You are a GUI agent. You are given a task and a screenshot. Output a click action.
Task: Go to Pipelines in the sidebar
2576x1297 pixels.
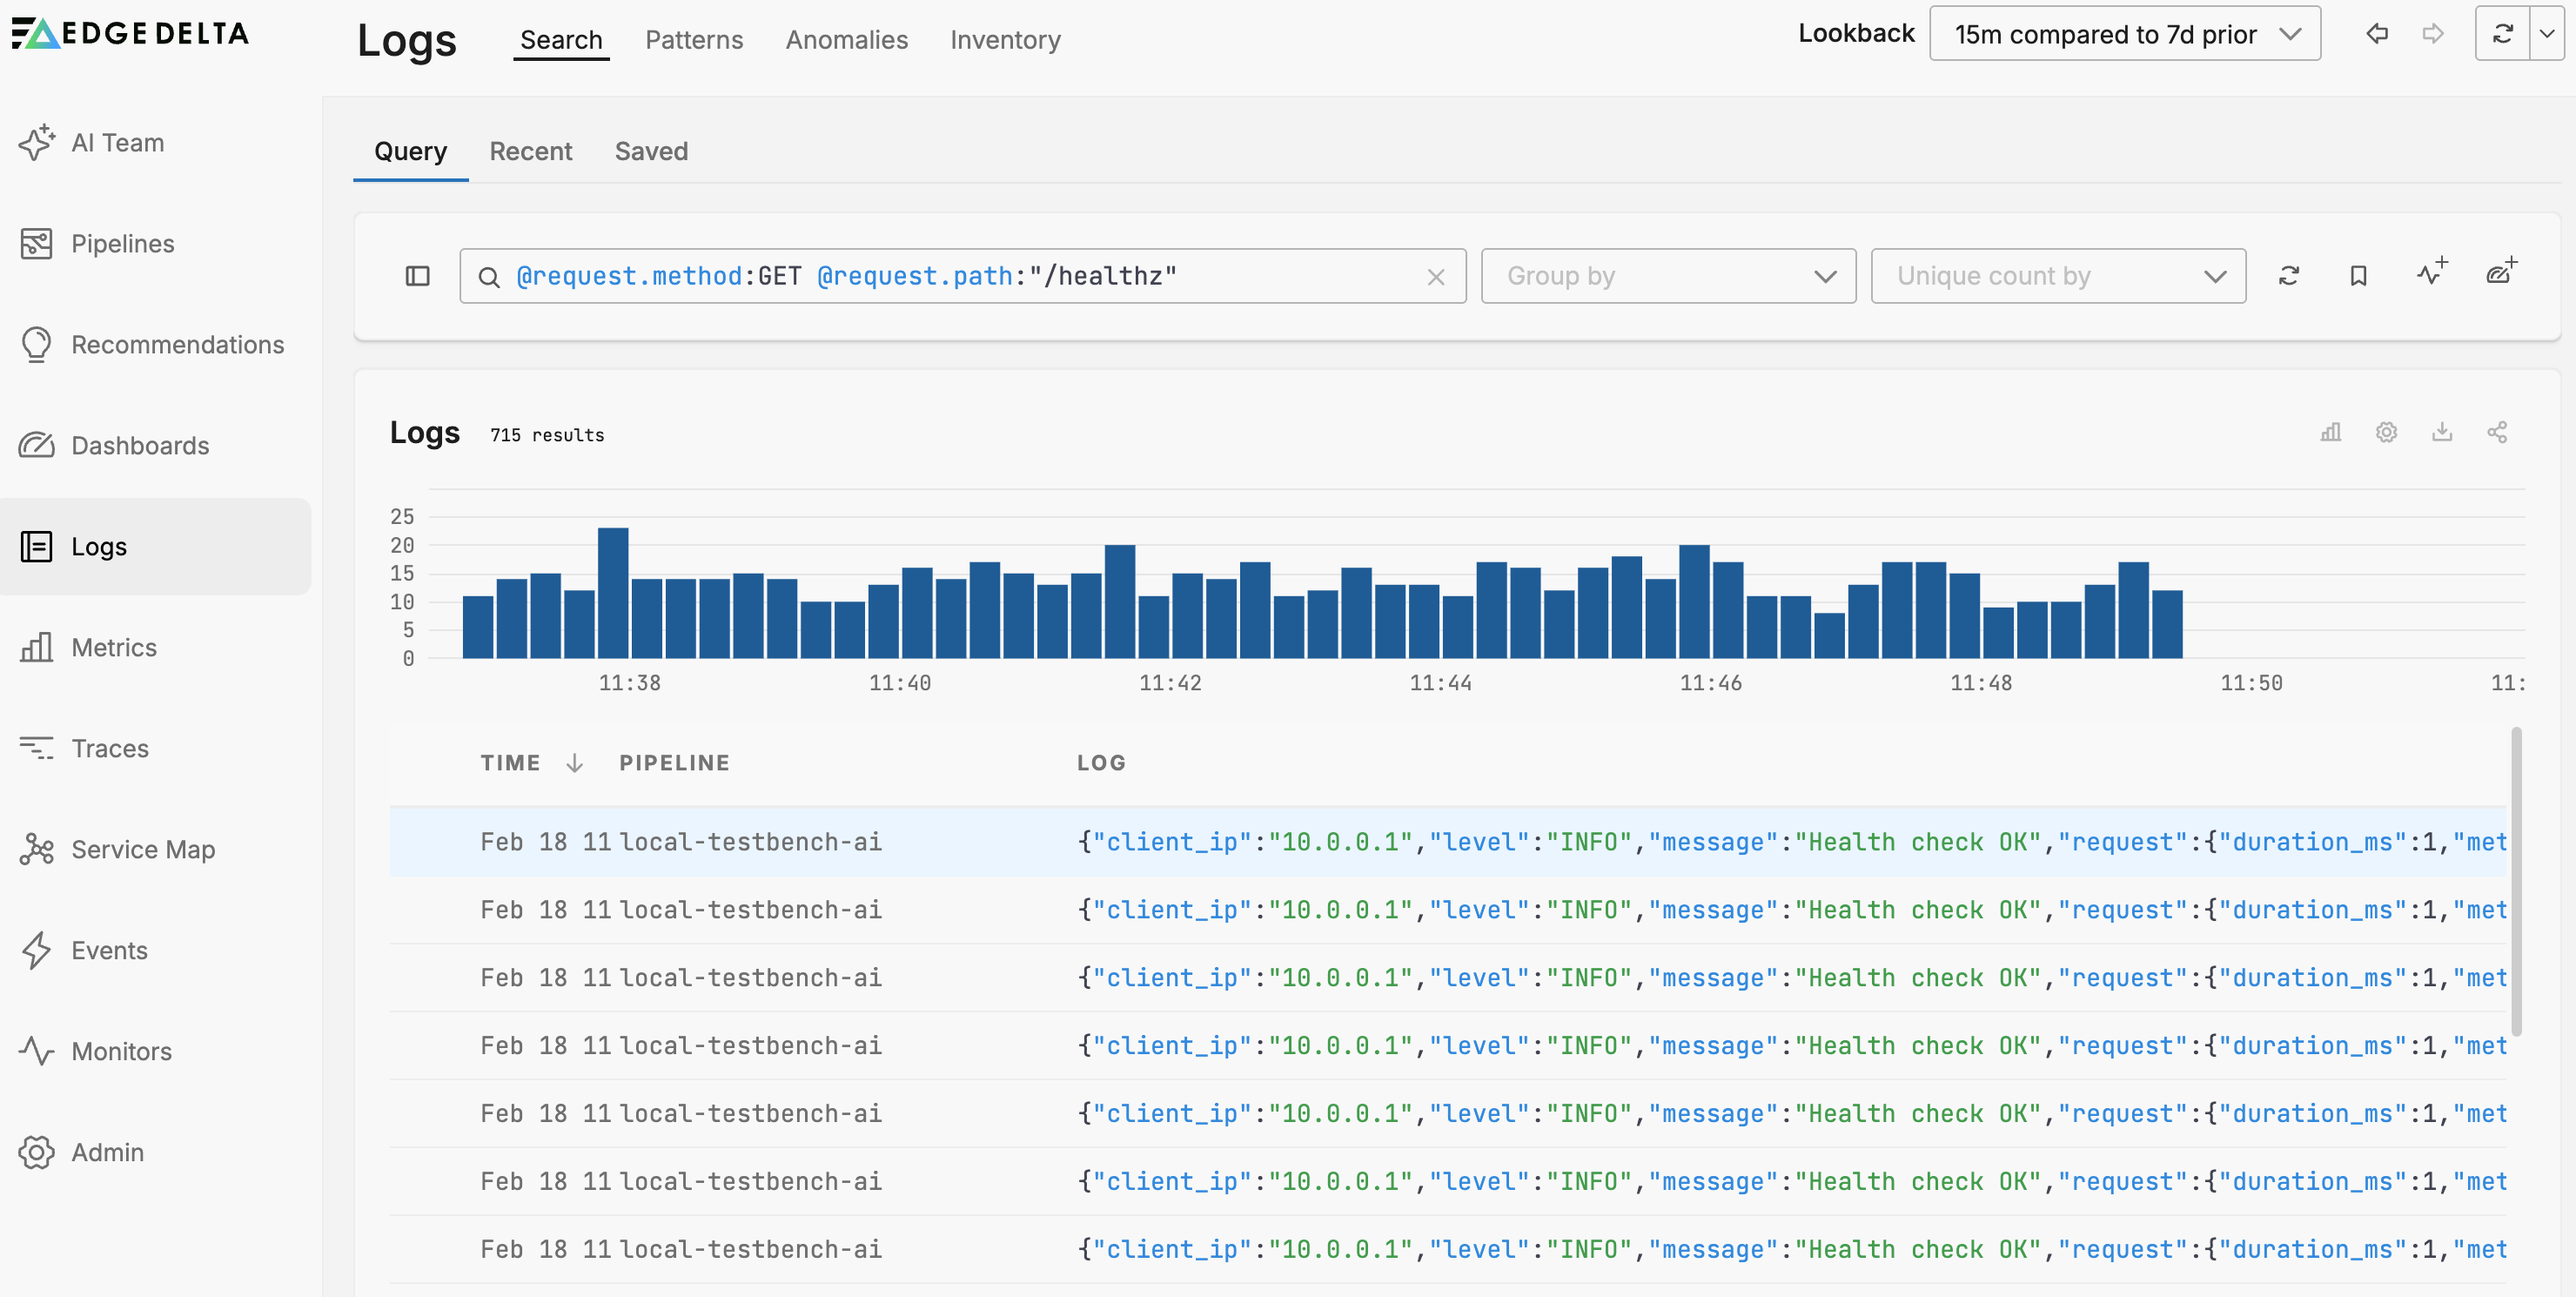tap(122, 244)
